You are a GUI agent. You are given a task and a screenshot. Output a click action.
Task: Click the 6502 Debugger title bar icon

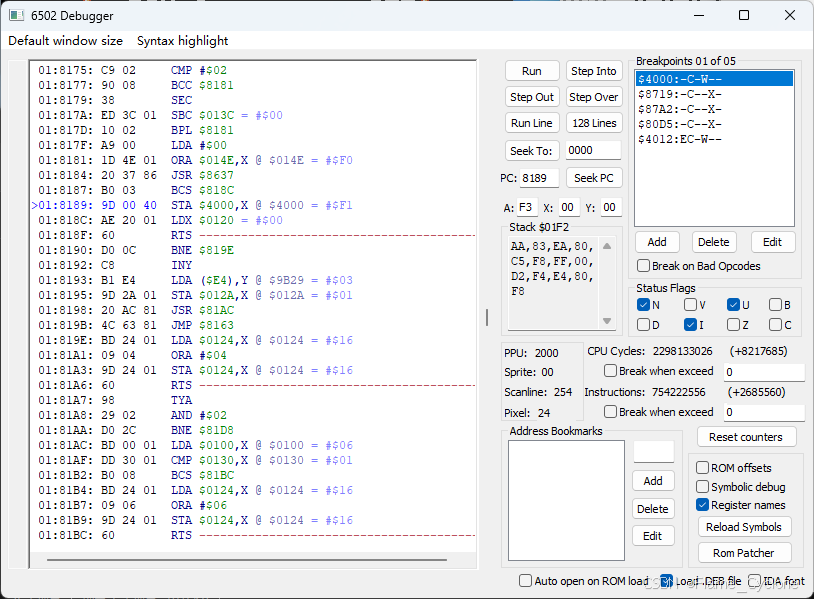coord(16,15)
